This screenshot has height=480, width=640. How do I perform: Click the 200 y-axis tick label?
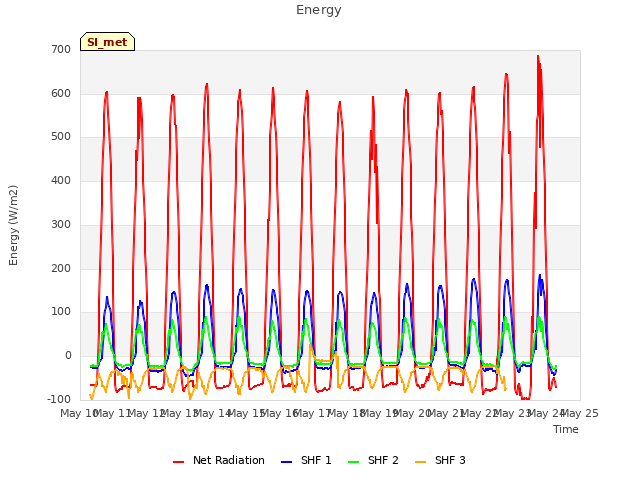(x=61, y=269)
